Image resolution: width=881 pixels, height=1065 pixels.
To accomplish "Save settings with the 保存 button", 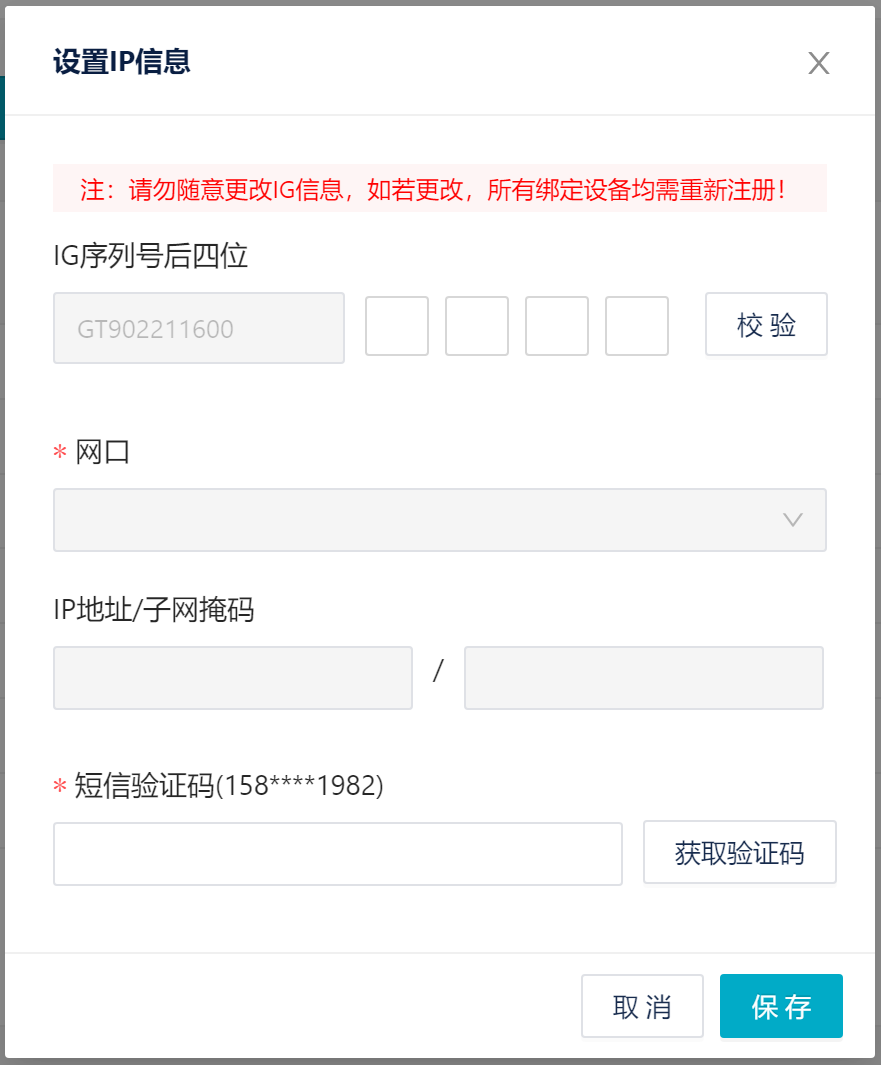I will click(781, 1006).
